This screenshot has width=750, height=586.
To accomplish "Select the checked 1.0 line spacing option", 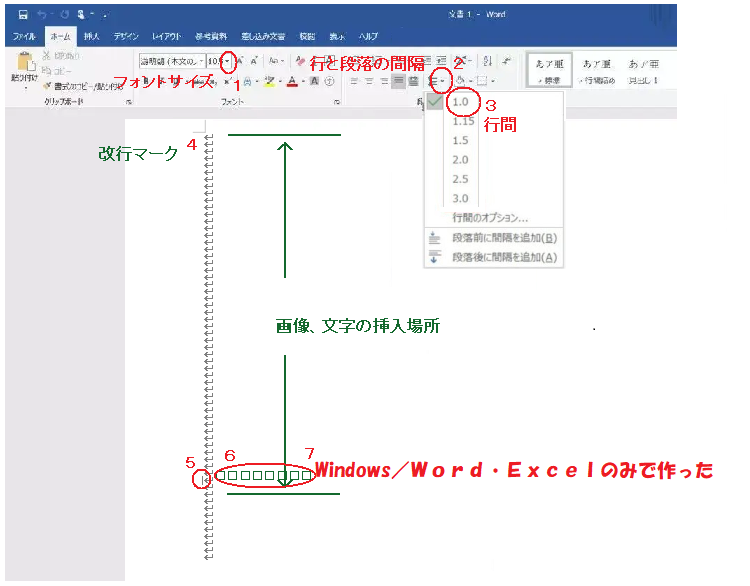I will coord(460,102).
